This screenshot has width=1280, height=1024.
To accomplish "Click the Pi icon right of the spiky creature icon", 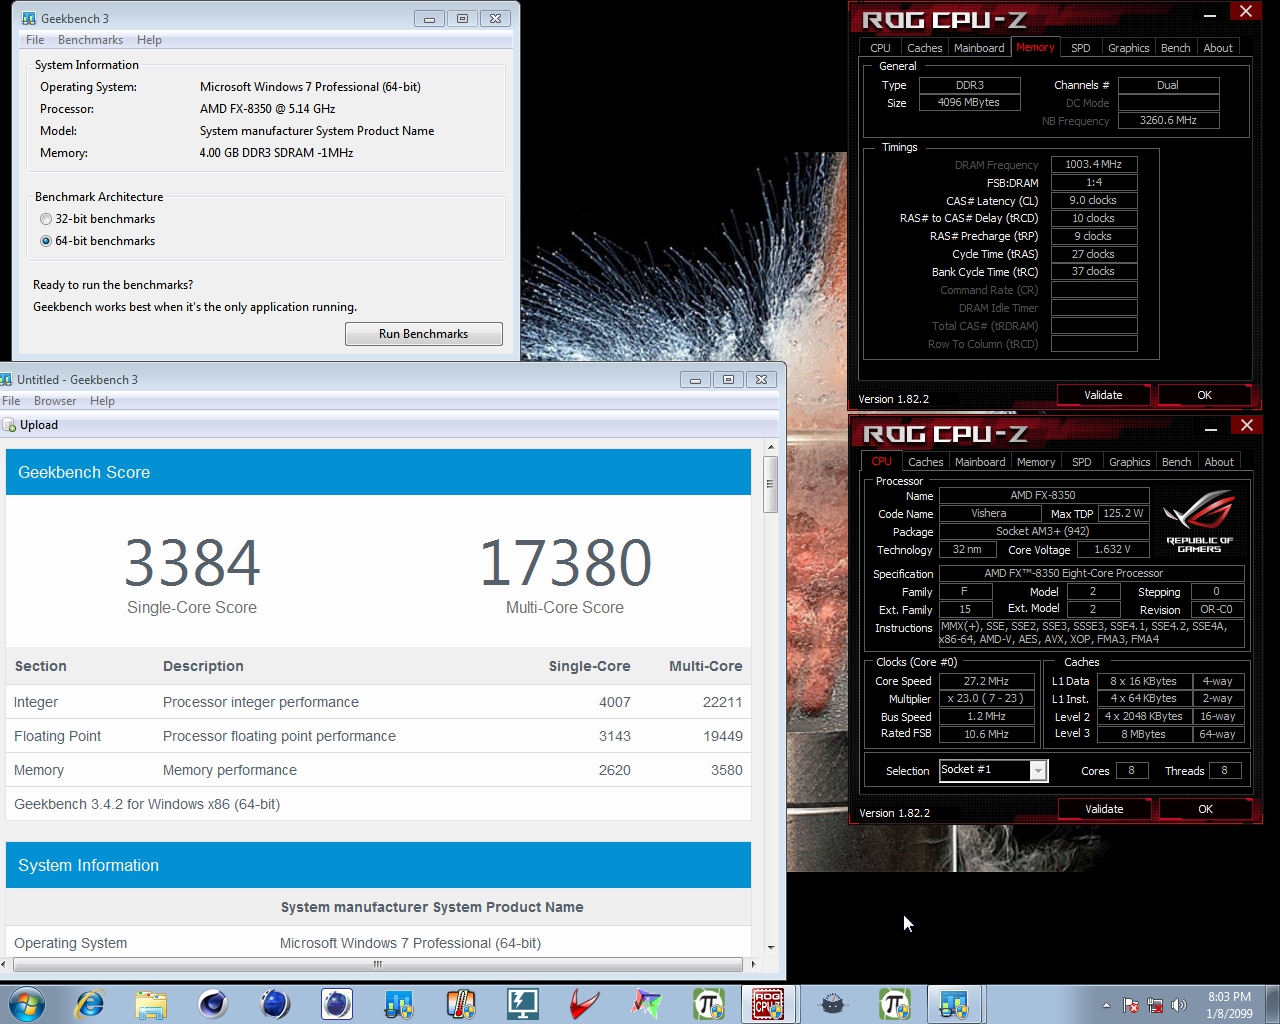I will (x=894, y=1003).
